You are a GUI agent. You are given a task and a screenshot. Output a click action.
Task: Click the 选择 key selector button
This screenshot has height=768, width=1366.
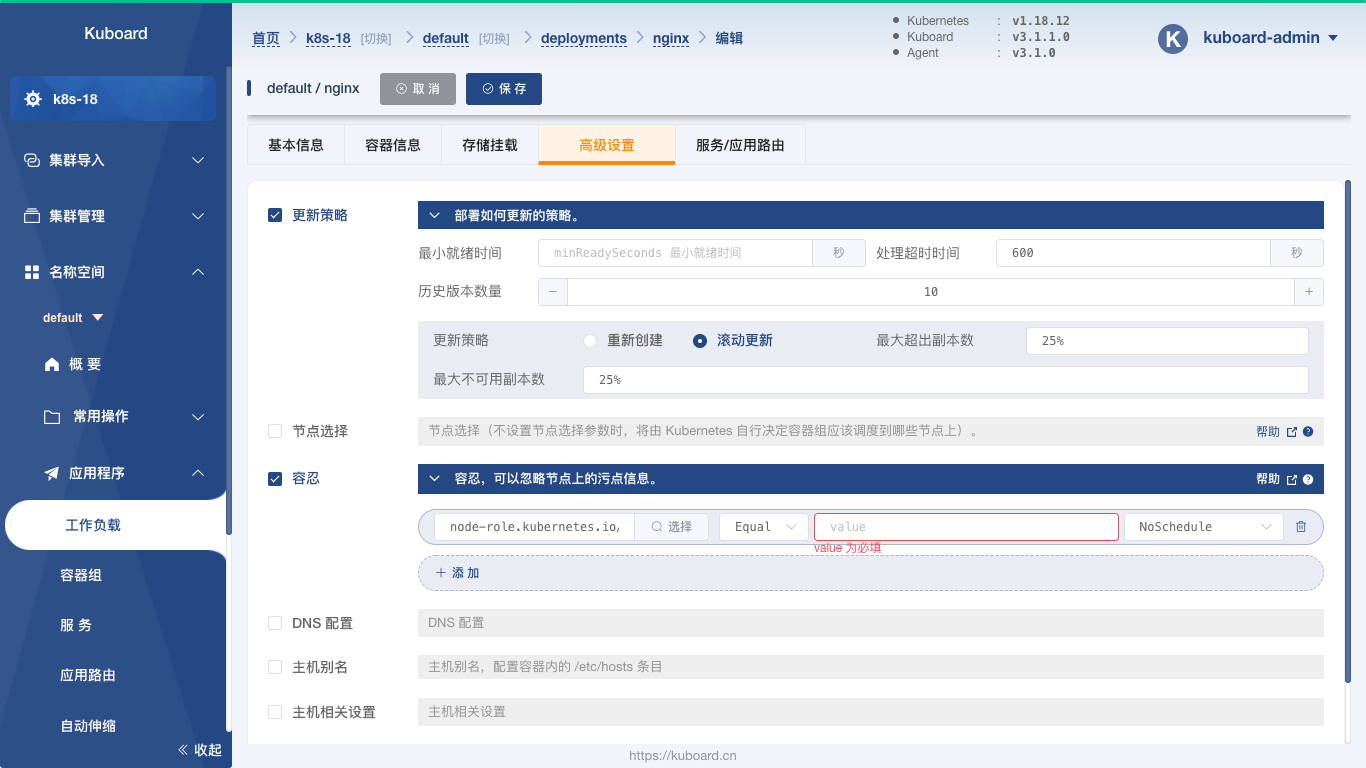[671, 527]
